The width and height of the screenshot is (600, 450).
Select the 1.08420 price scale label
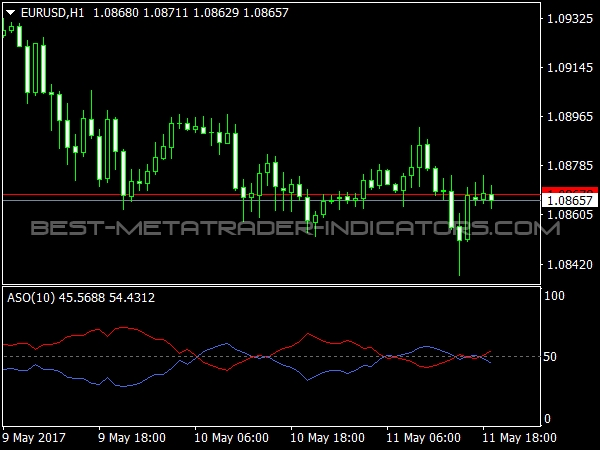(570, 264)
